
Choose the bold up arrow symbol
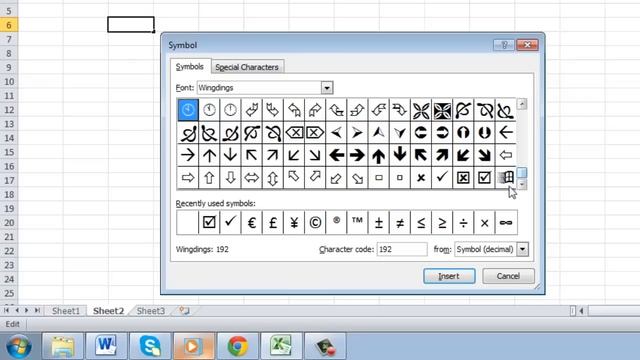pos(379,155)
